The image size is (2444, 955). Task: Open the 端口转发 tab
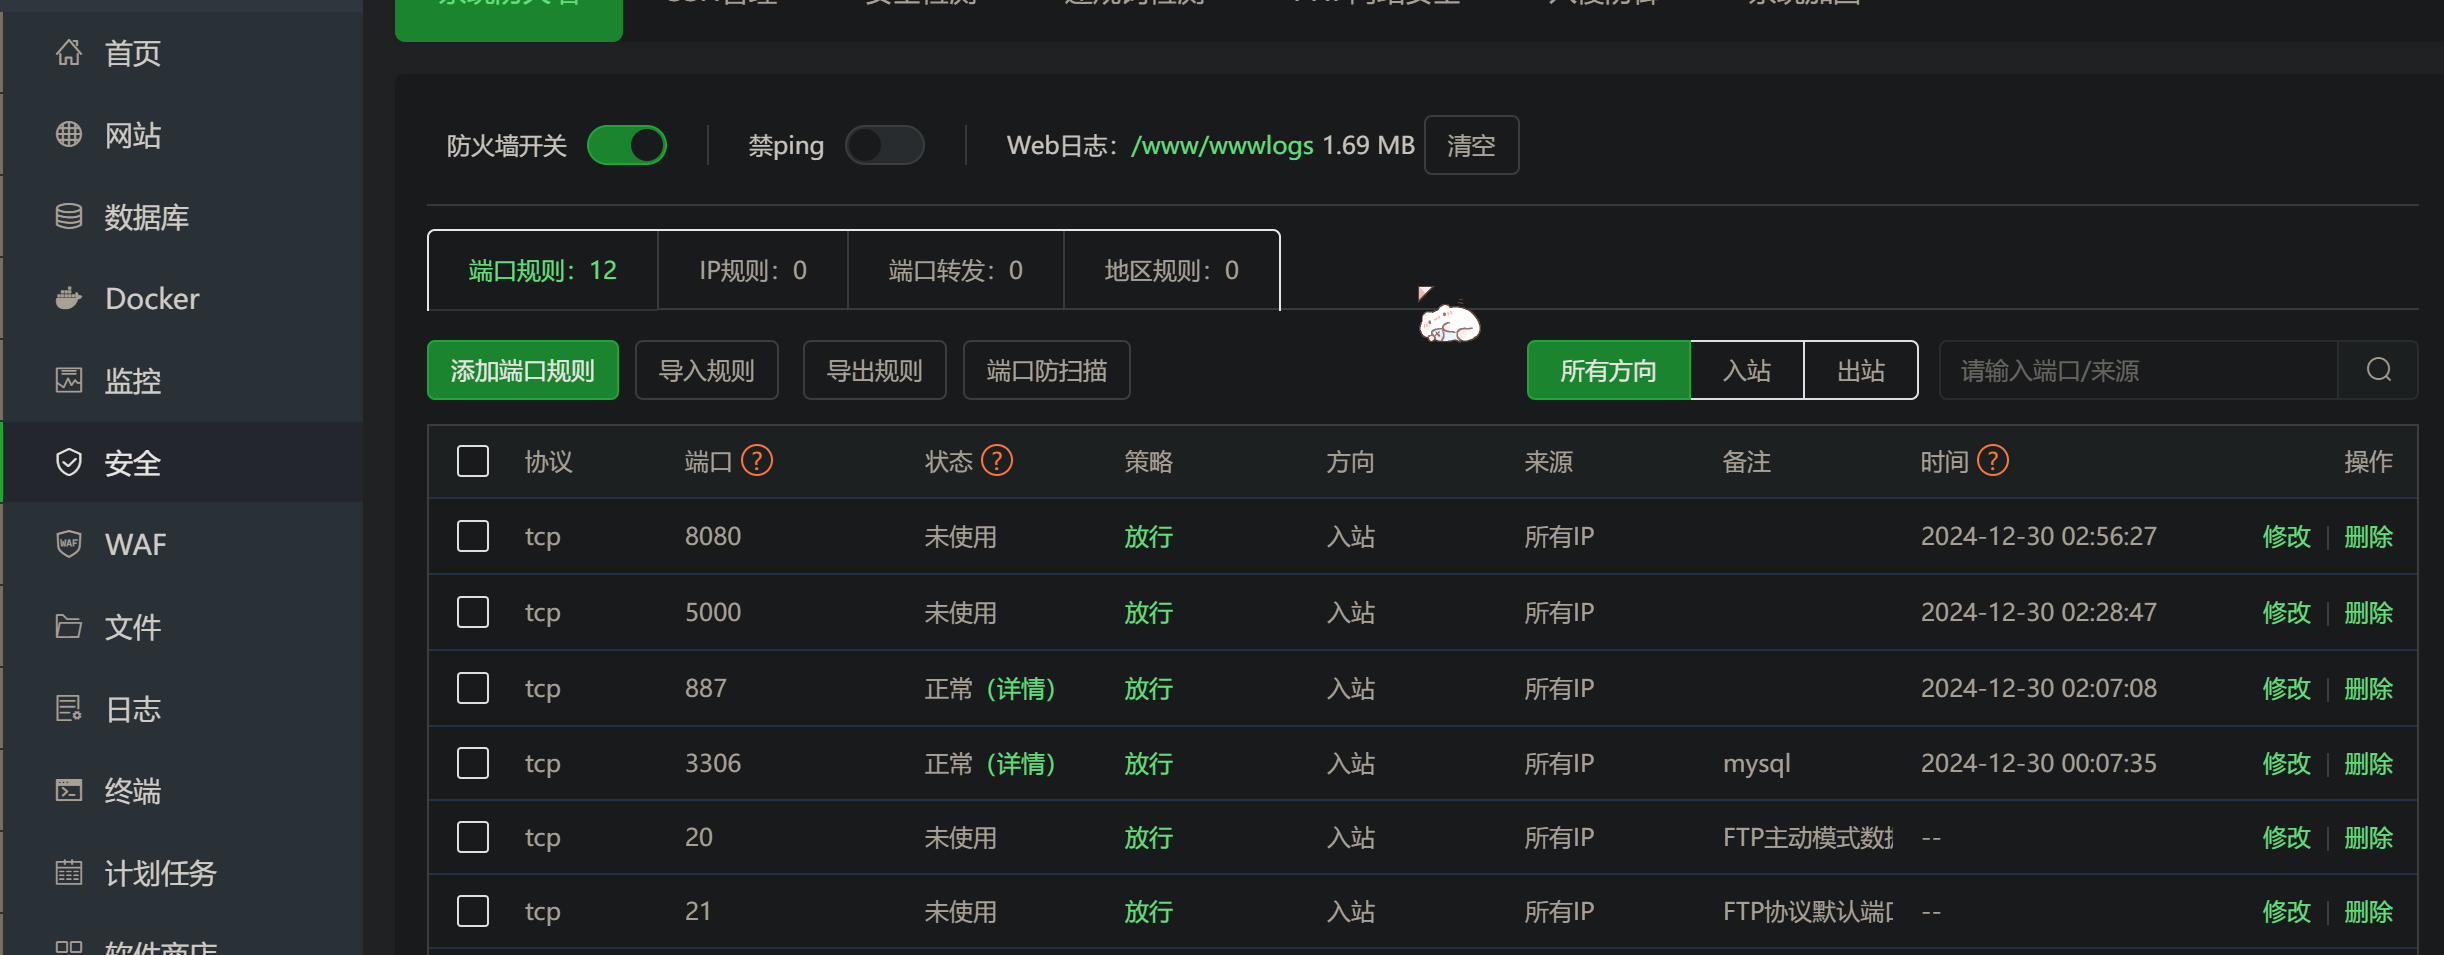click(955, 270)
